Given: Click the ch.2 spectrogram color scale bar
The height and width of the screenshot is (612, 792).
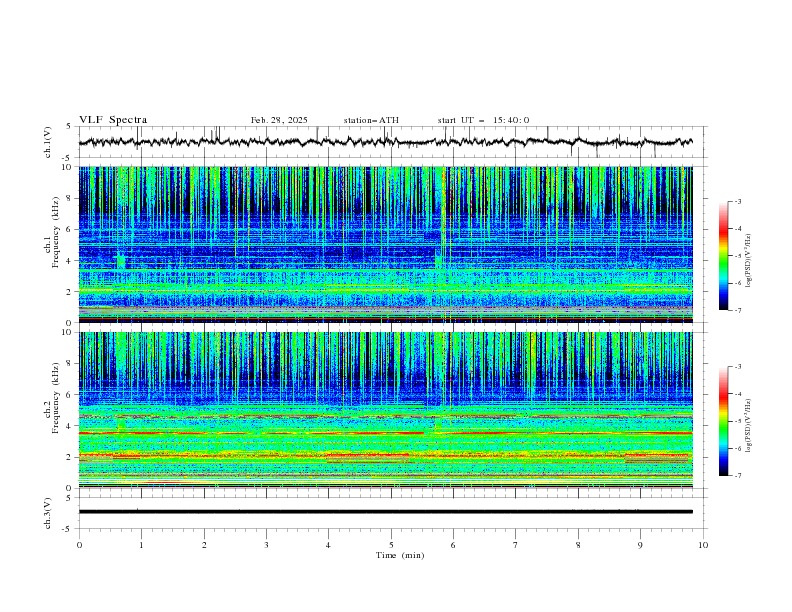Looking at the screenshot, I should pos(723,421).
